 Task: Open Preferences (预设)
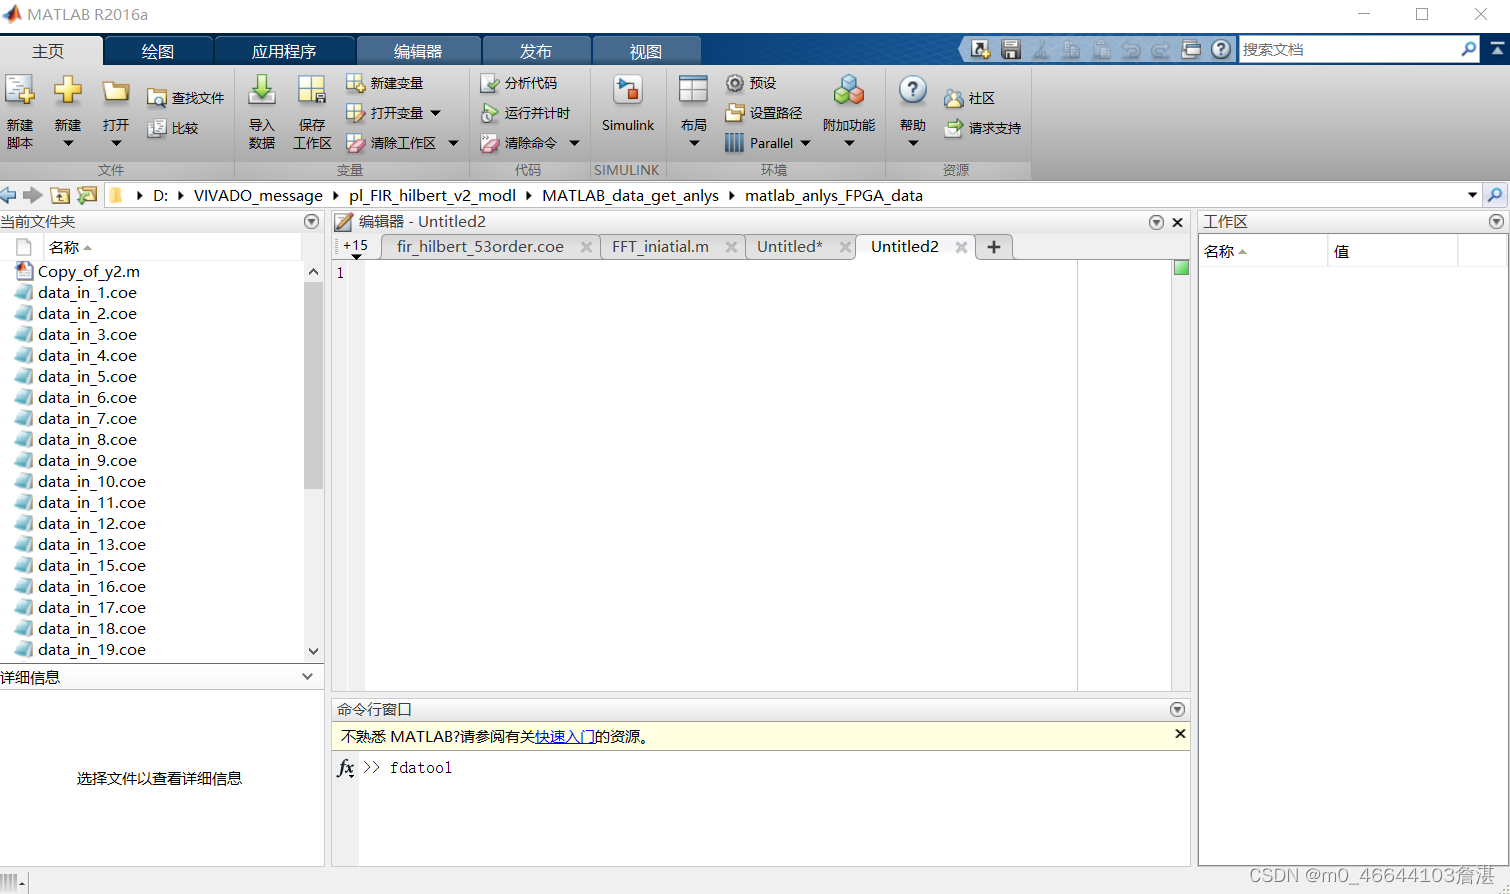[751, 83]
